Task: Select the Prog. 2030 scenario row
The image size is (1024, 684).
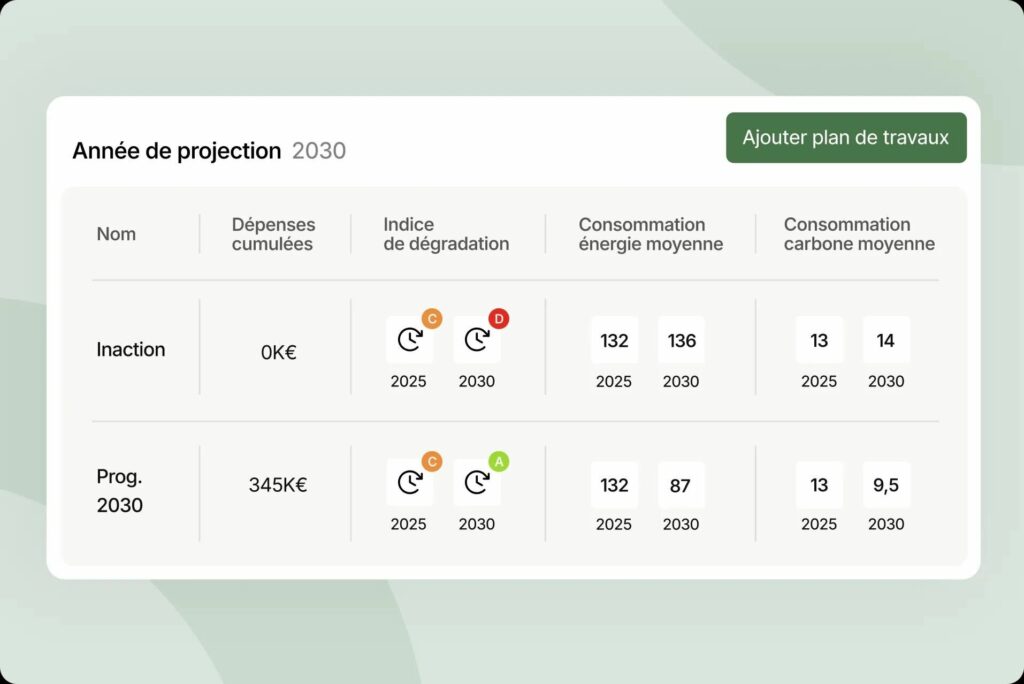Action: [118, 490]
